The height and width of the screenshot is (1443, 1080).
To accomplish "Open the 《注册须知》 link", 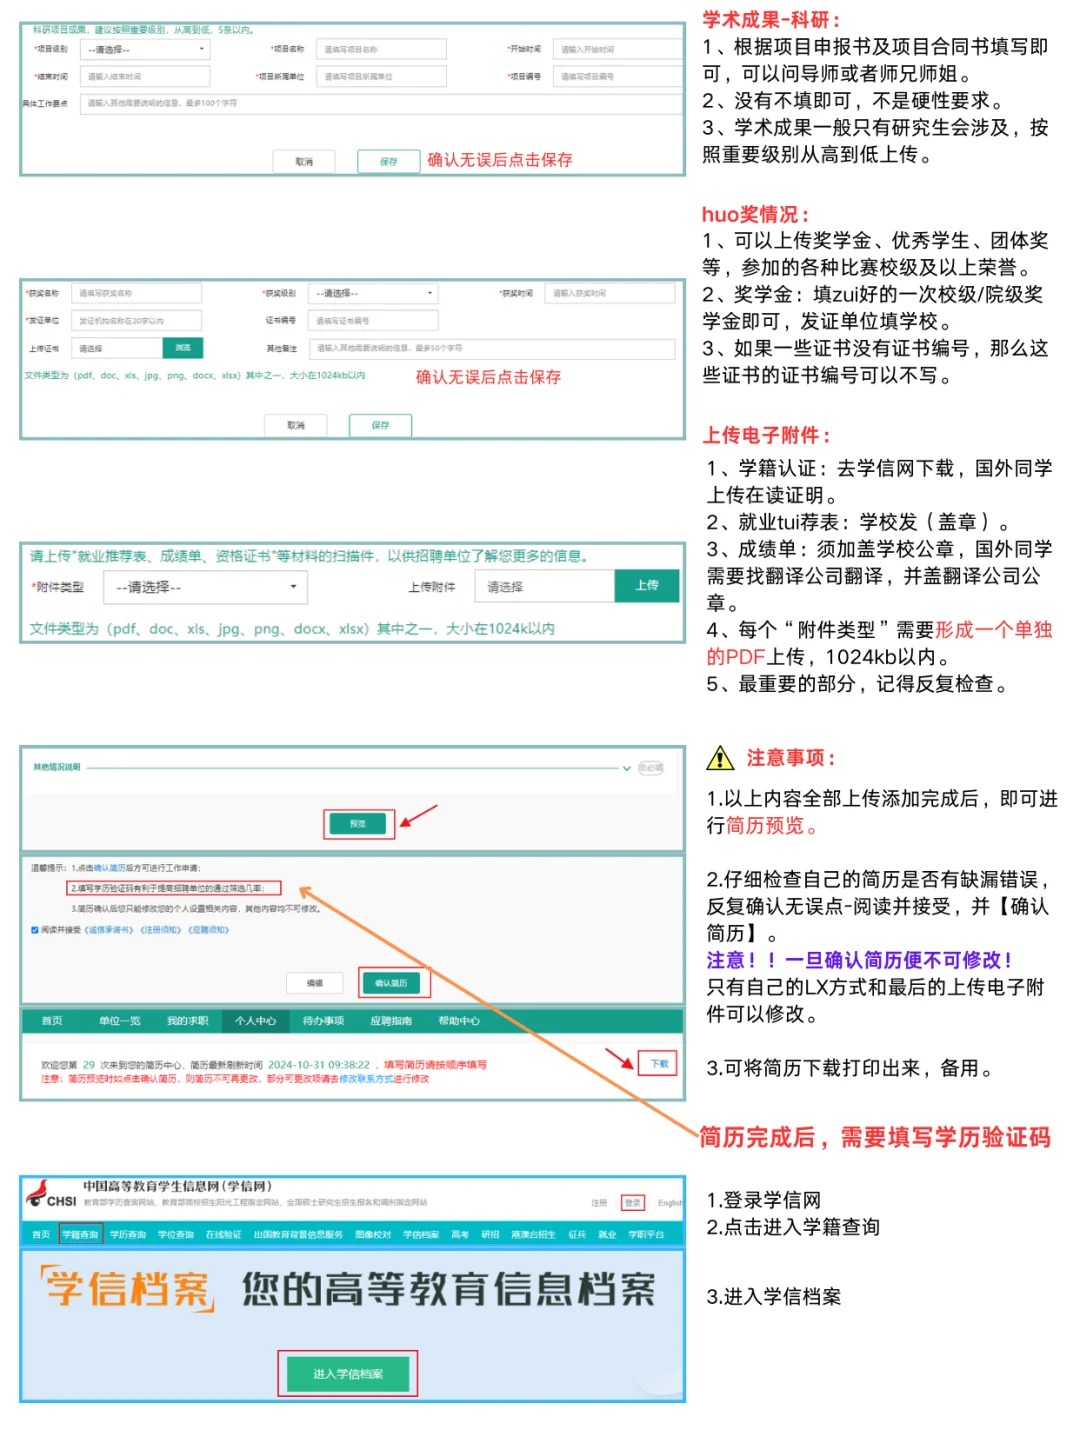I will [x=160, y=930].
